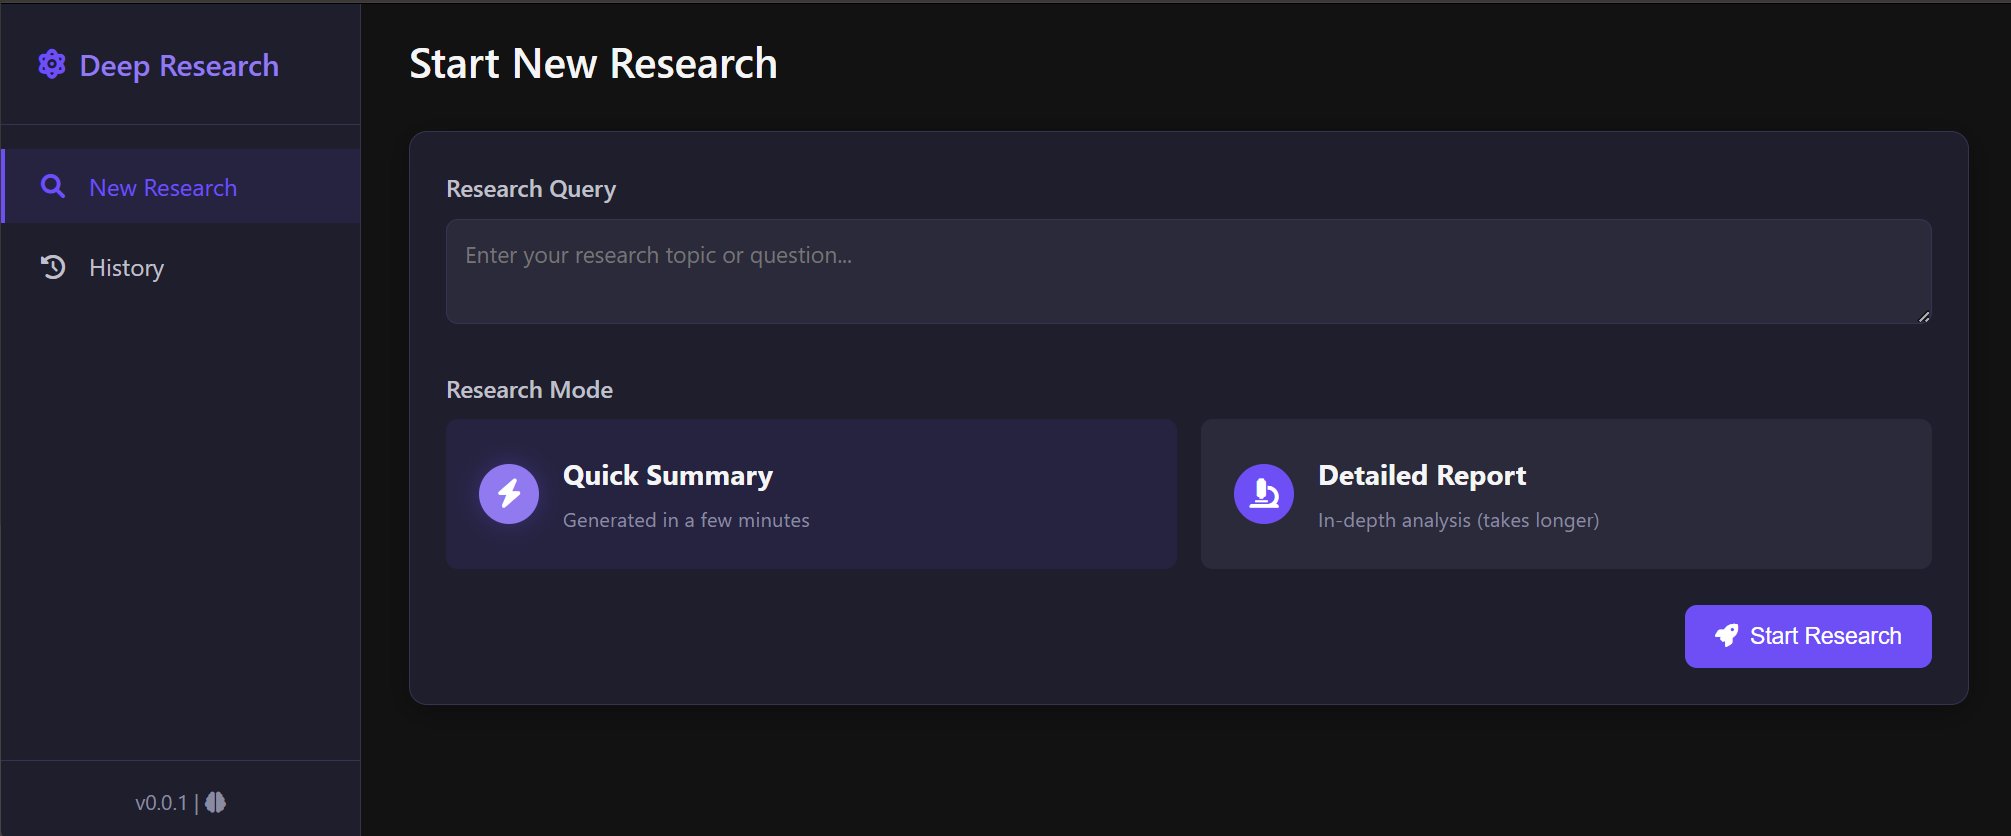This screenshot has width=2011, height=836.
Task: Click the Deep Research logo icon
Action: 52,65
